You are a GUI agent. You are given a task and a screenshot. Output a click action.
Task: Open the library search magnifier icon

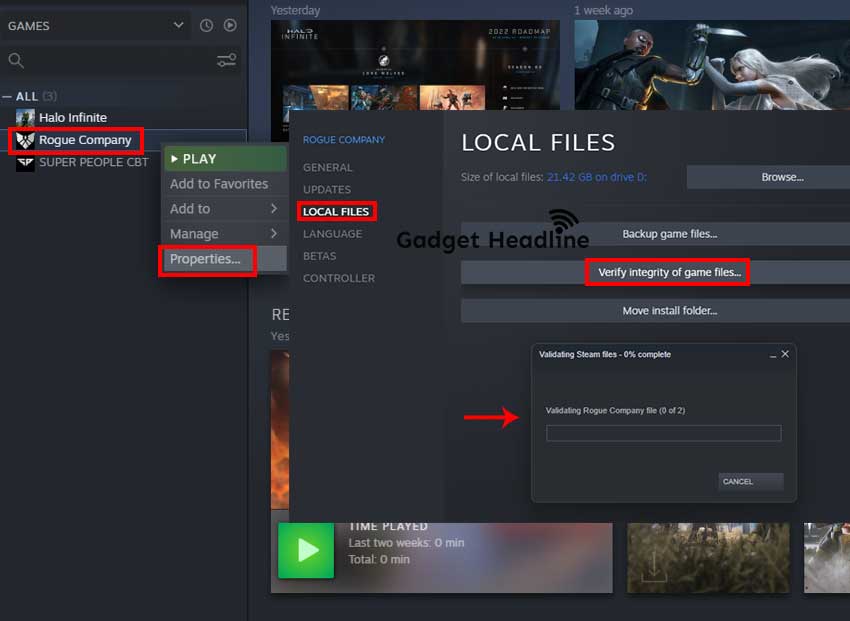click(18, 60)
